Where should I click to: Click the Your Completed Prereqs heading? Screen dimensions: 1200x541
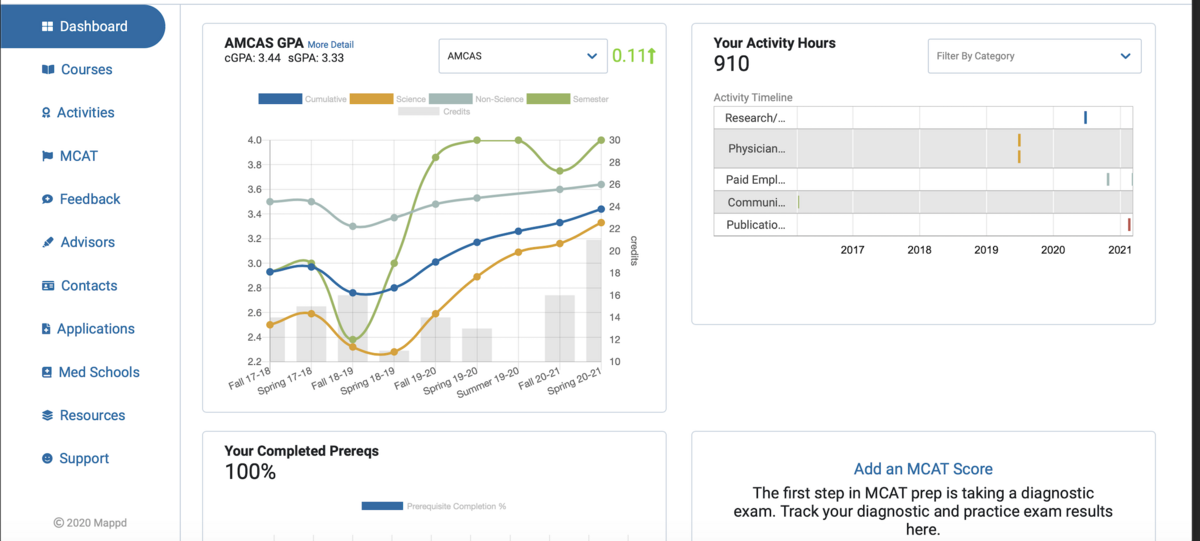pyautogui.click(x=301, y=451)
